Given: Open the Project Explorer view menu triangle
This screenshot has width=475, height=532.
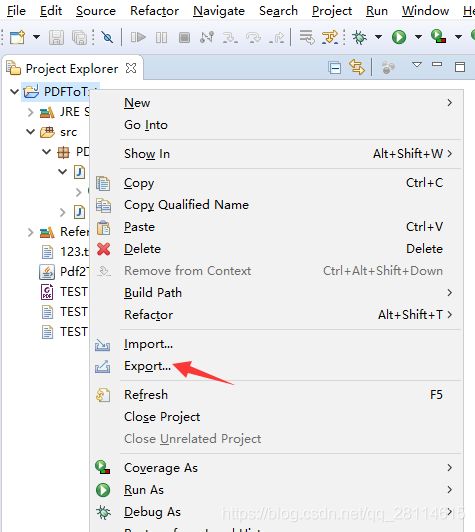Looking at the screenshot, I should (x=417, y=64).
